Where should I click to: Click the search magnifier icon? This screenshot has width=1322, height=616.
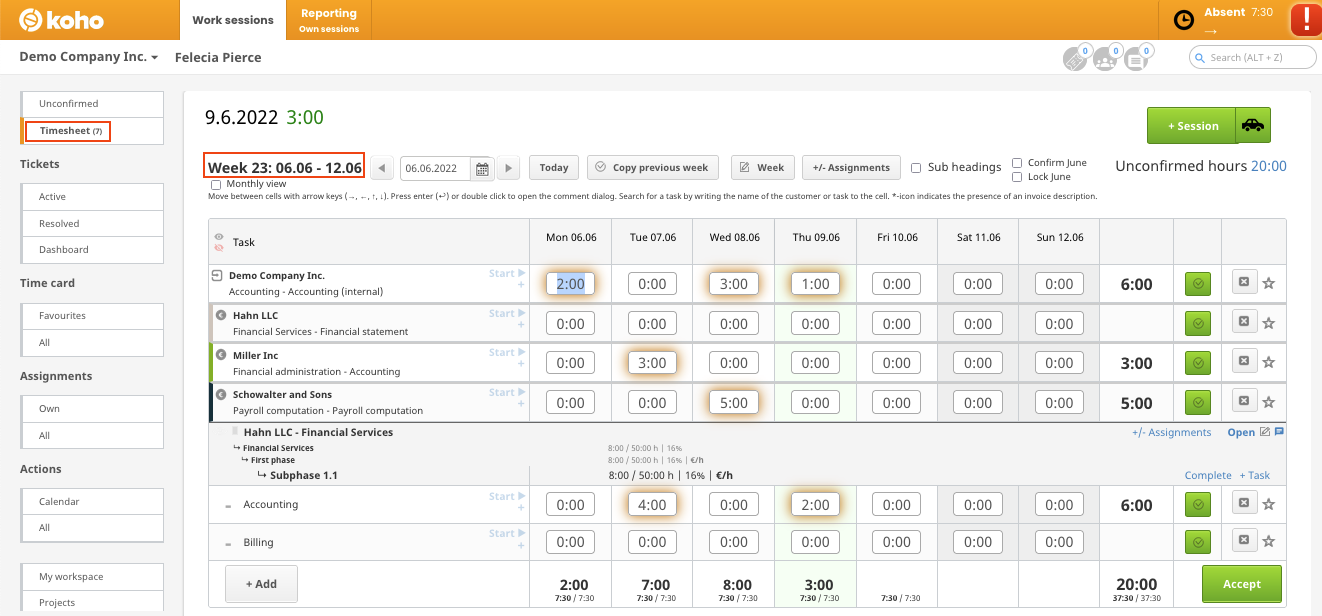[1201, 58]
